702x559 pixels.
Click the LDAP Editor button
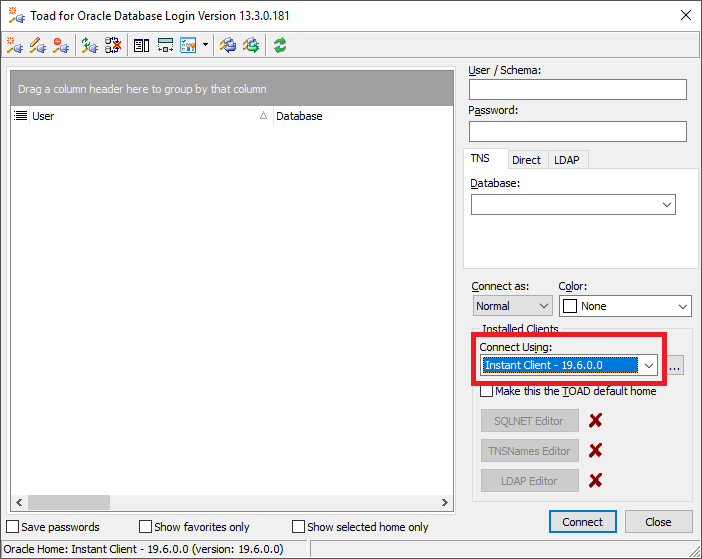click(x=530, y=481)
